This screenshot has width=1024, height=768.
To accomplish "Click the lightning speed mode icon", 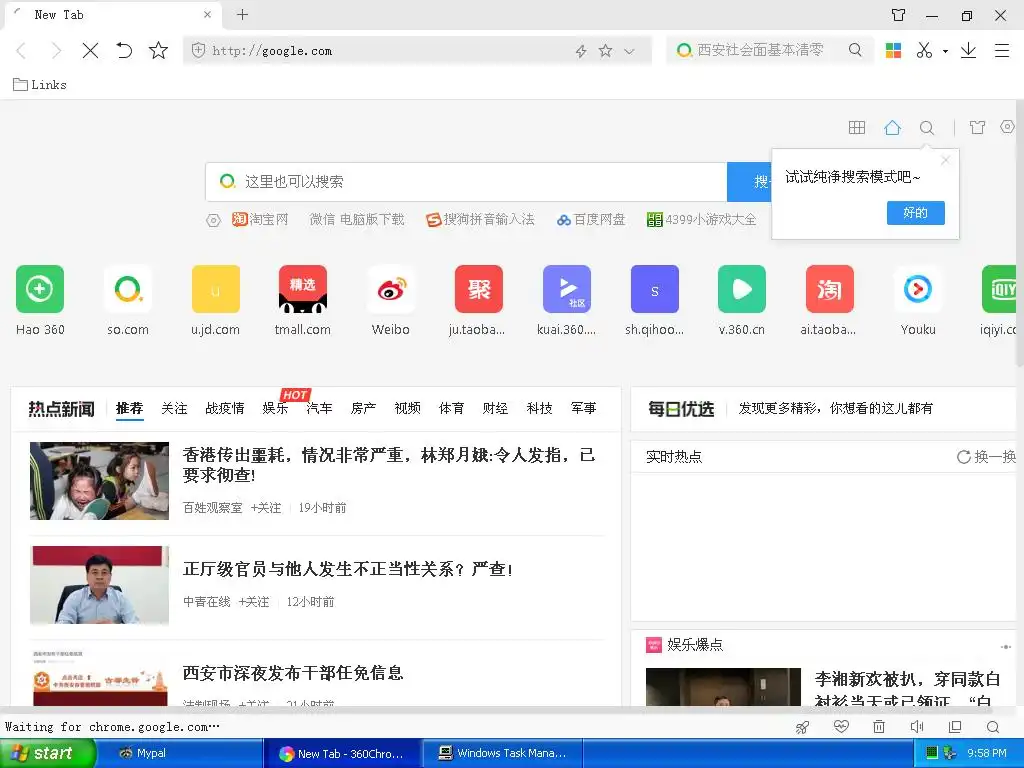I will tap(581, 51).
